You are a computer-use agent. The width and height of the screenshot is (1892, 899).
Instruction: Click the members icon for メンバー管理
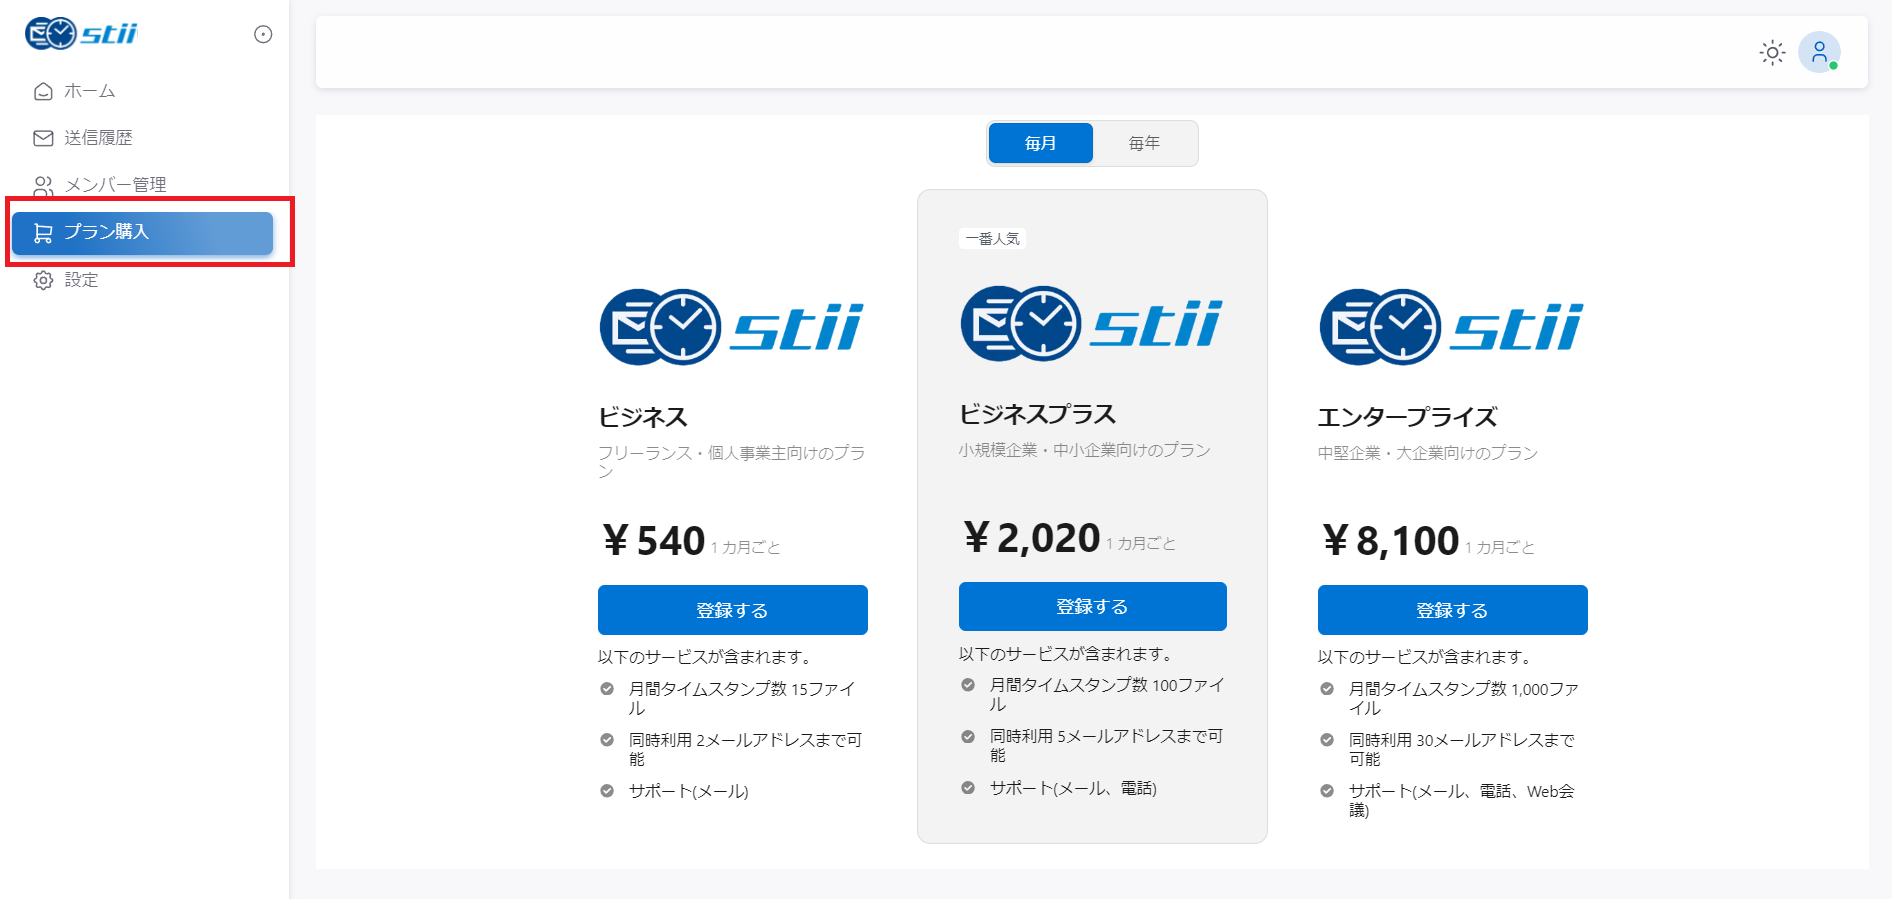[43, 186]
